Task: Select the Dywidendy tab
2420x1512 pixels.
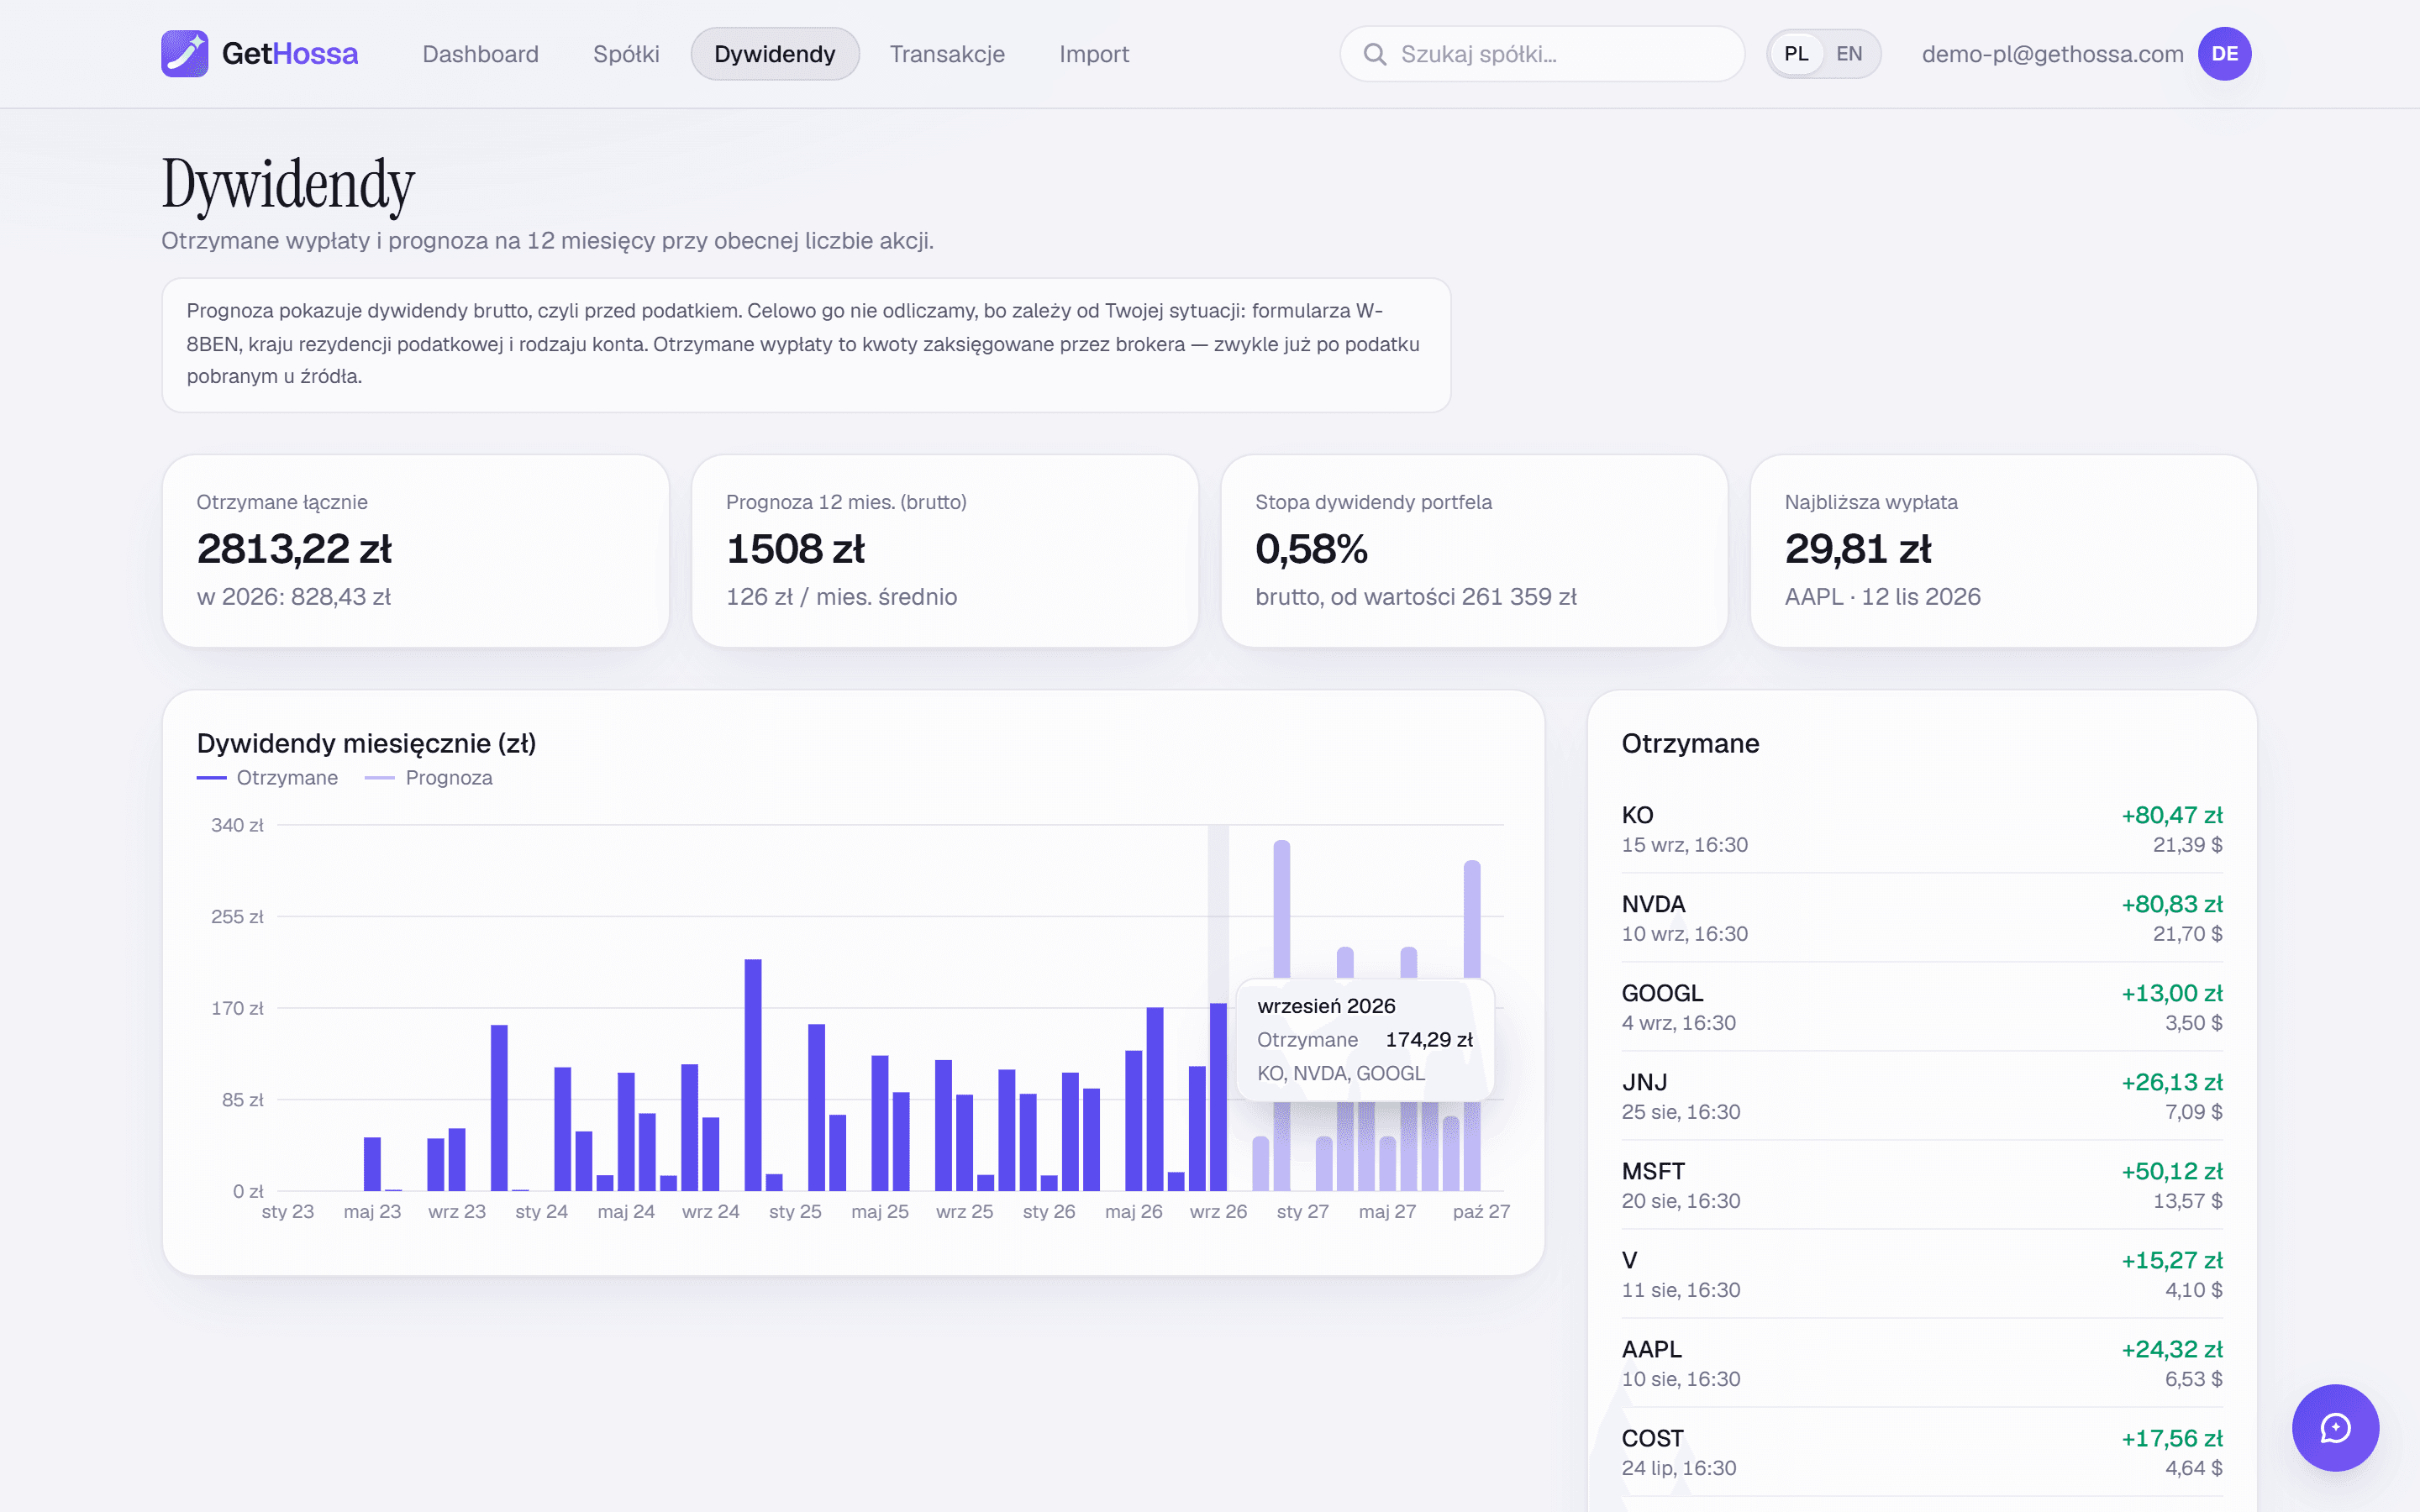Action: point(775,54)
